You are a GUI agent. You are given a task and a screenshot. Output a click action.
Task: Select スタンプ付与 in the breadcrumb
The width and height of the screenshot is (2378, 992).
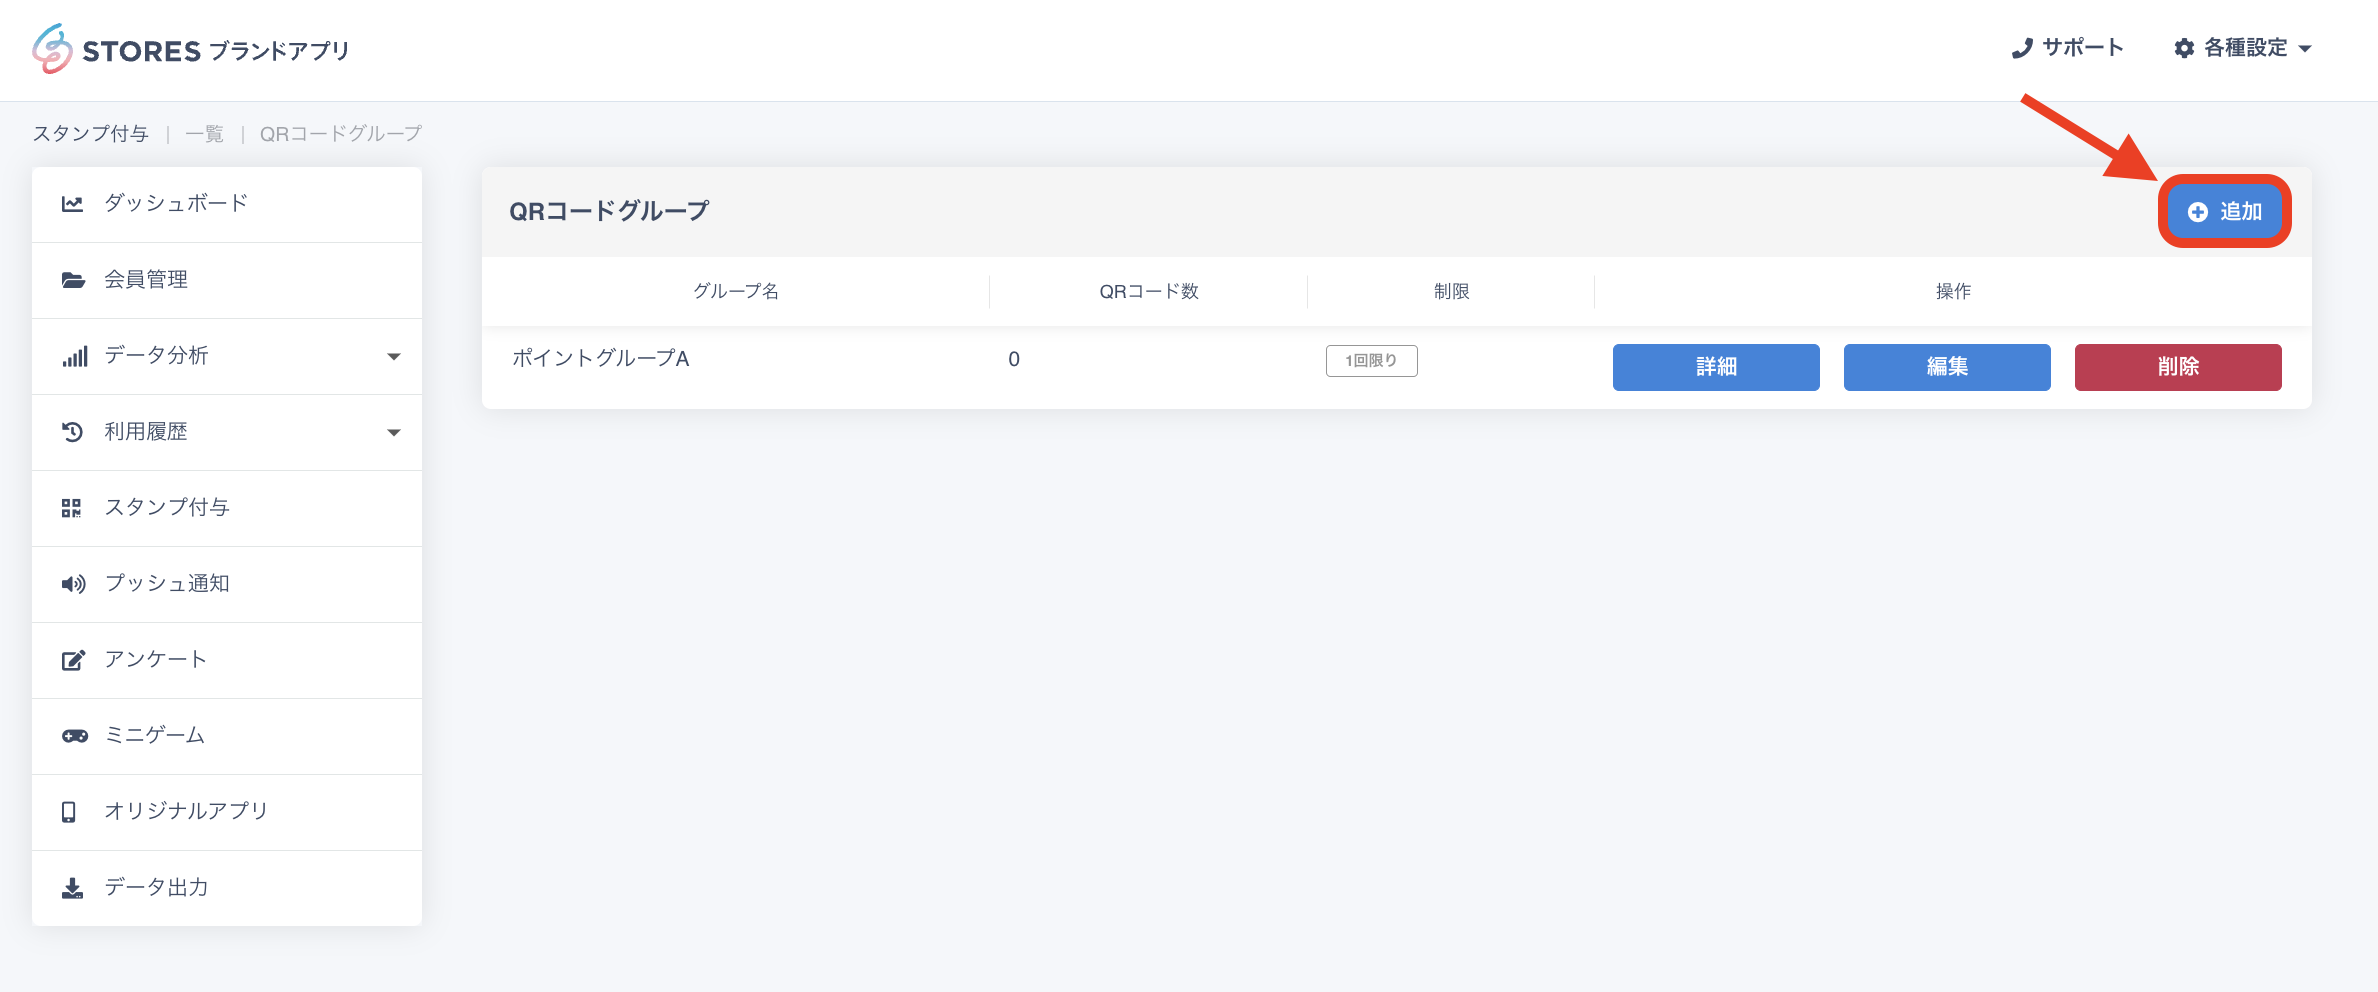[91, 134]
